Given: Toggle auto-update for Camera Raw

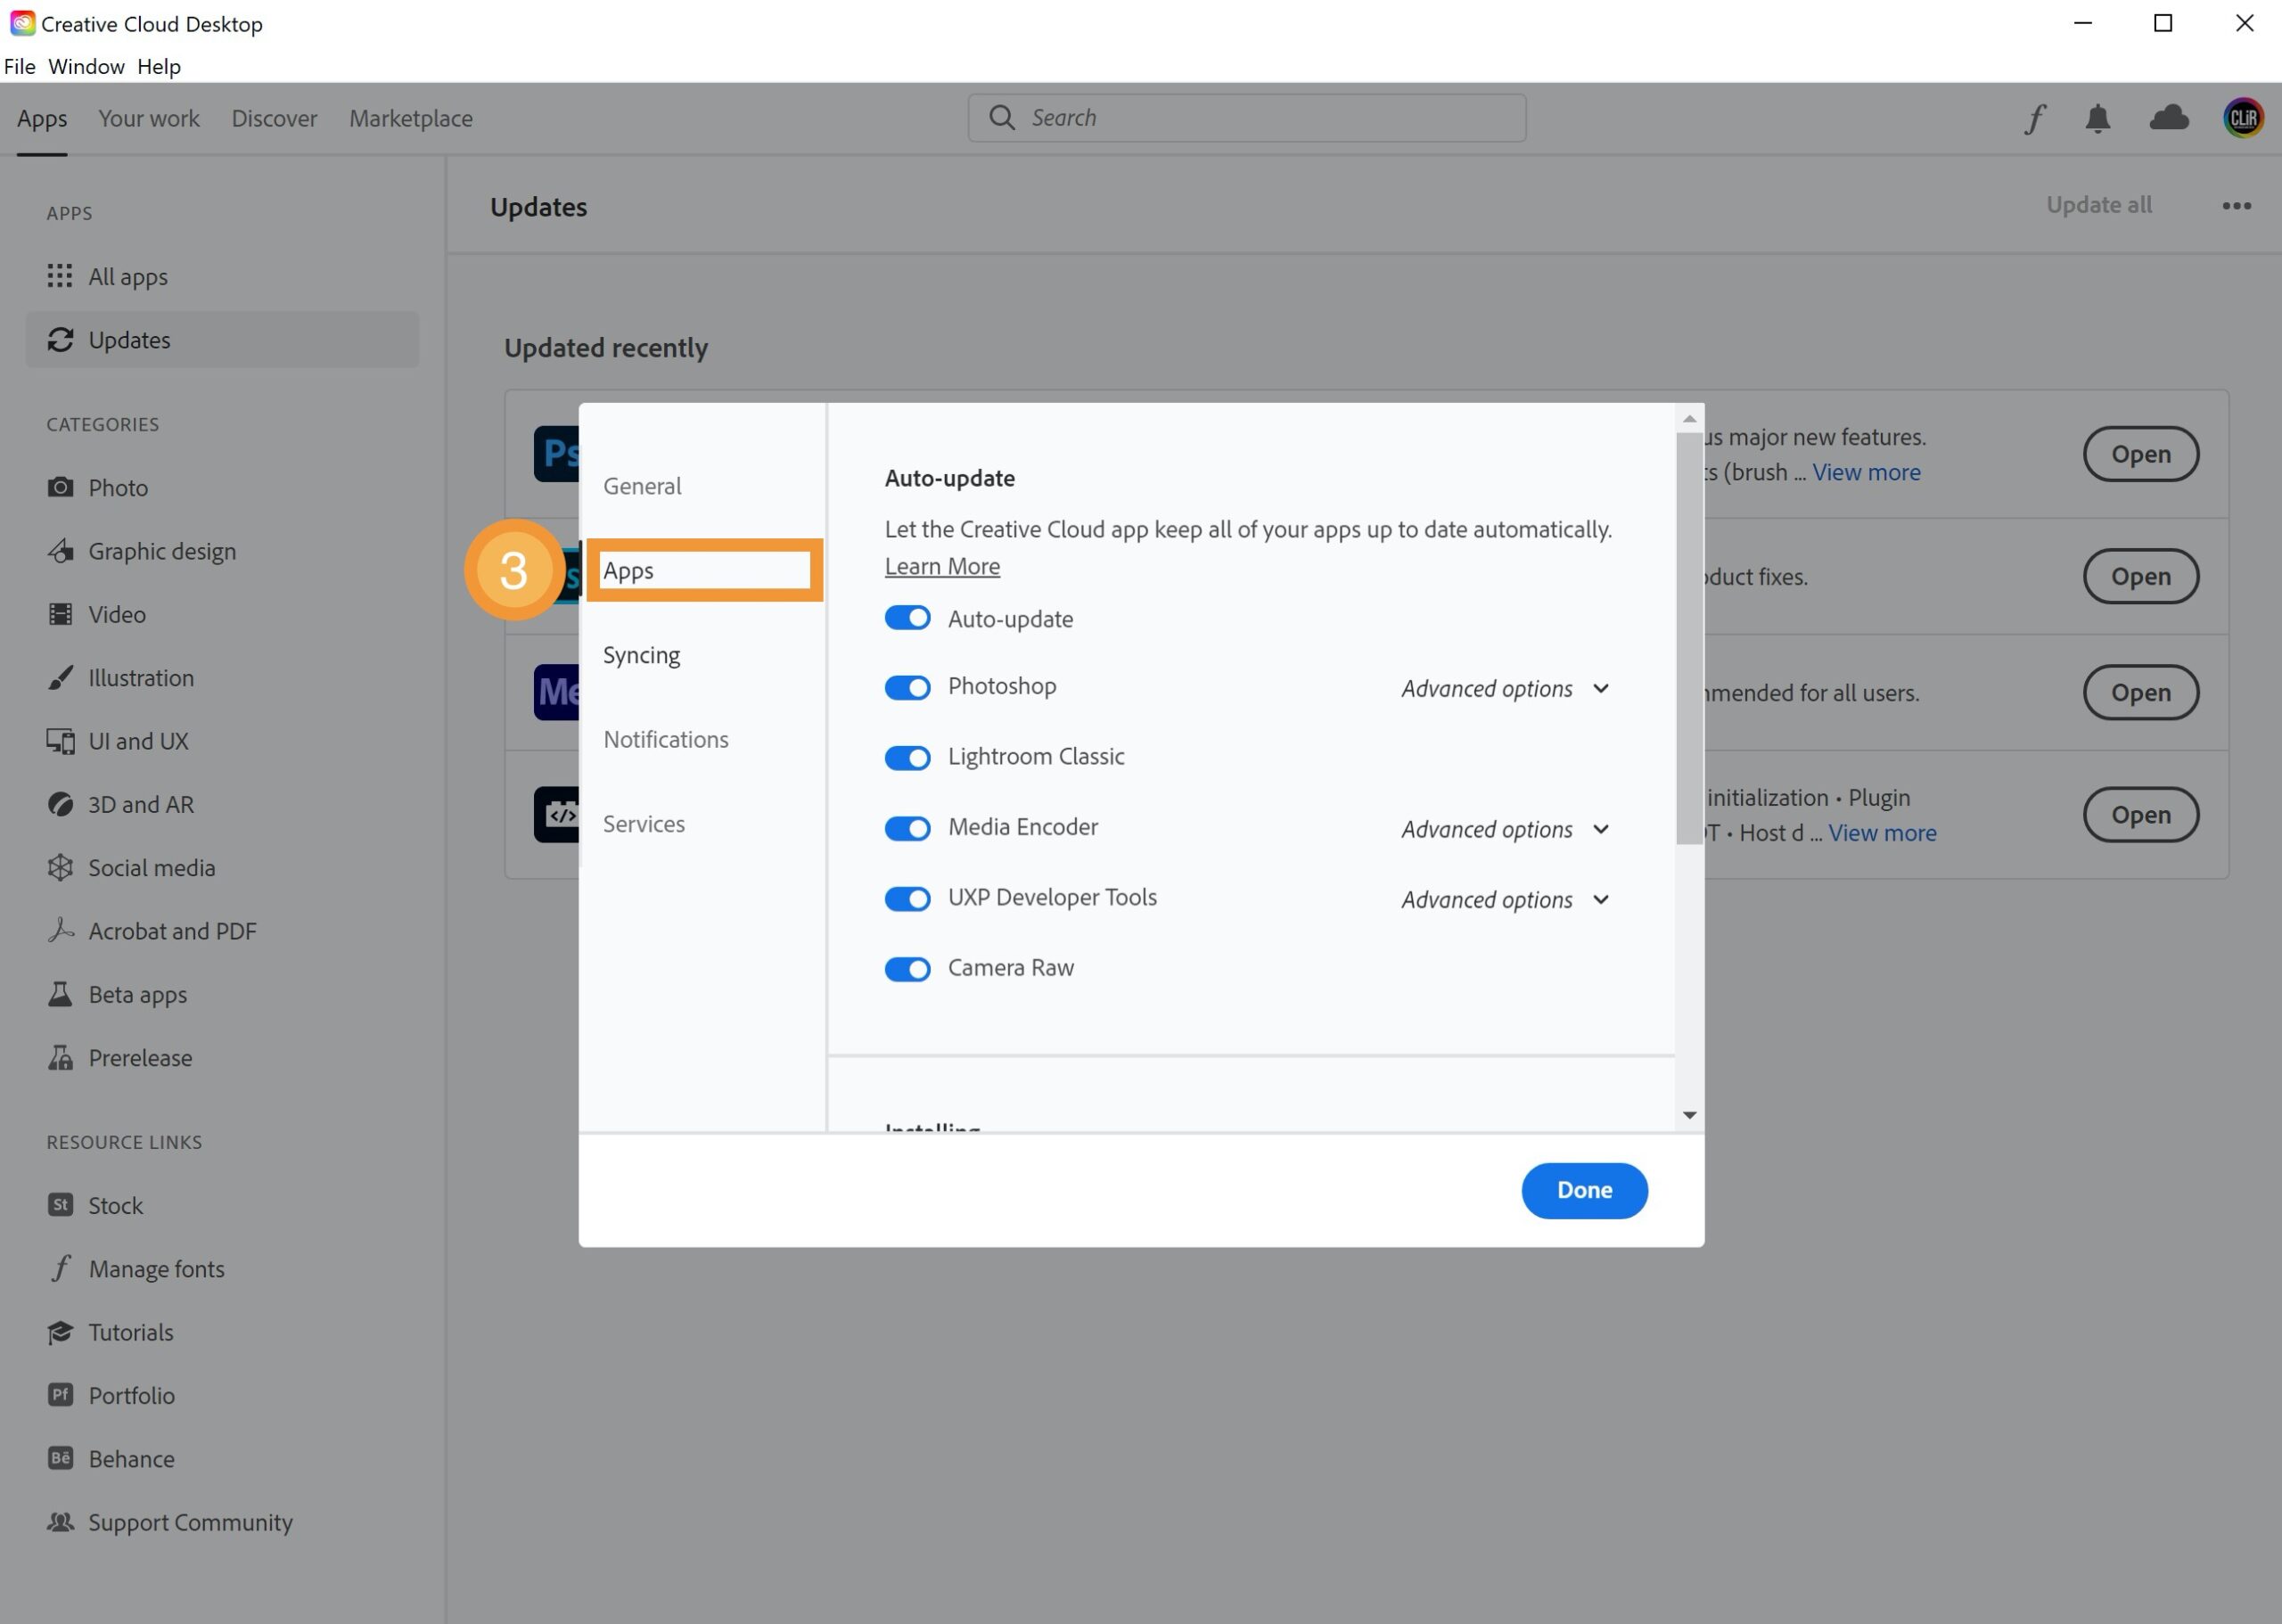Looking at the screenshot, I should 907,969.
